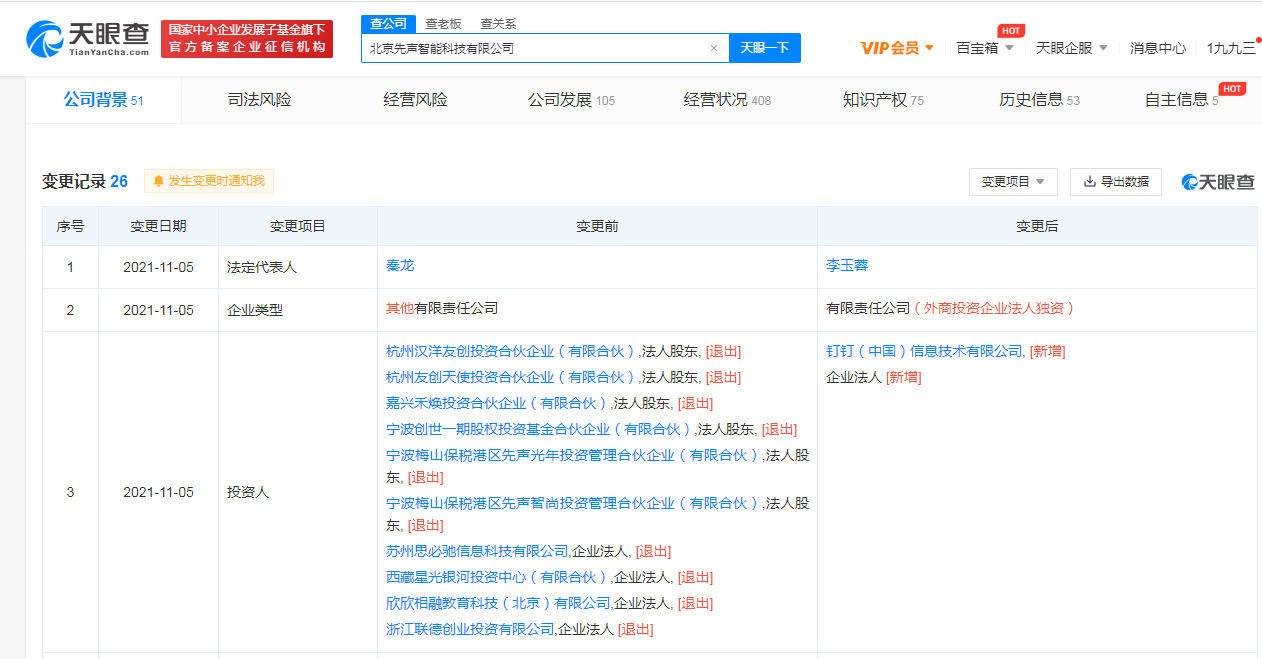1262x659 pixels.
Task: Open 宁波梅山保税港区先声光年投资管理 link
Action: click(573, 455)
